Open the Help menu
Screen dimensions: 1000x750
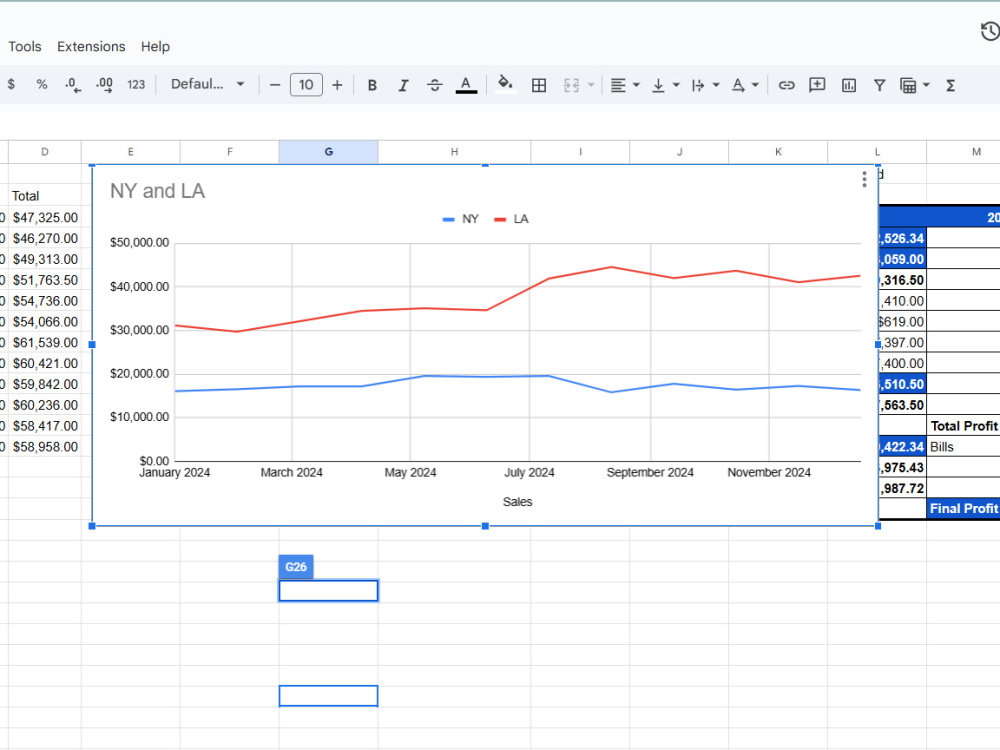coord(155,47)
